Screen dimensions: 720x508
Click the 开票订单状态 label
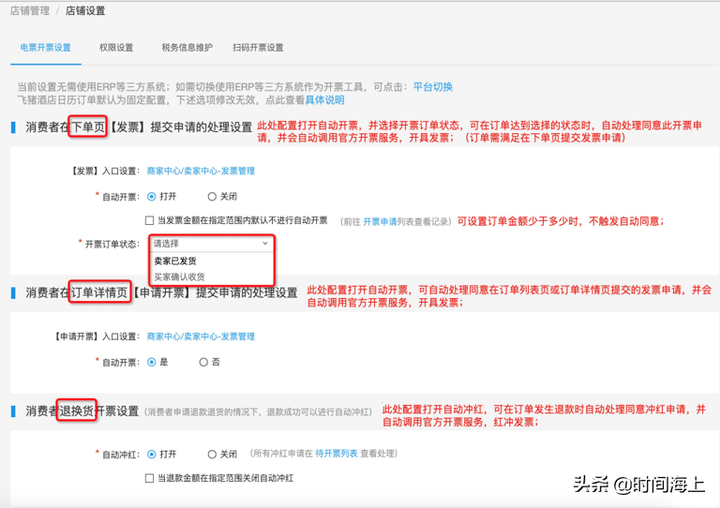click(x=112, y=244)
